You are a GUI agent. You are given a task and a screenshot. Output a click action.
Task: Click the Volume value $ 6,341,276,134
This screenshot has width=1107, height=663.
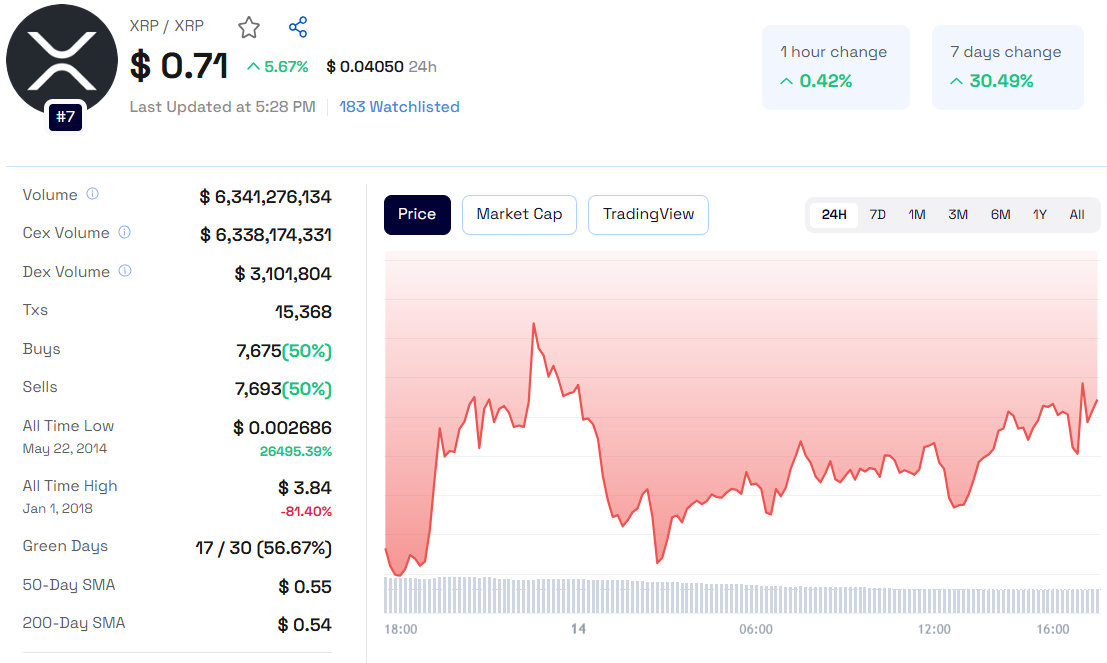click(265, 196)
